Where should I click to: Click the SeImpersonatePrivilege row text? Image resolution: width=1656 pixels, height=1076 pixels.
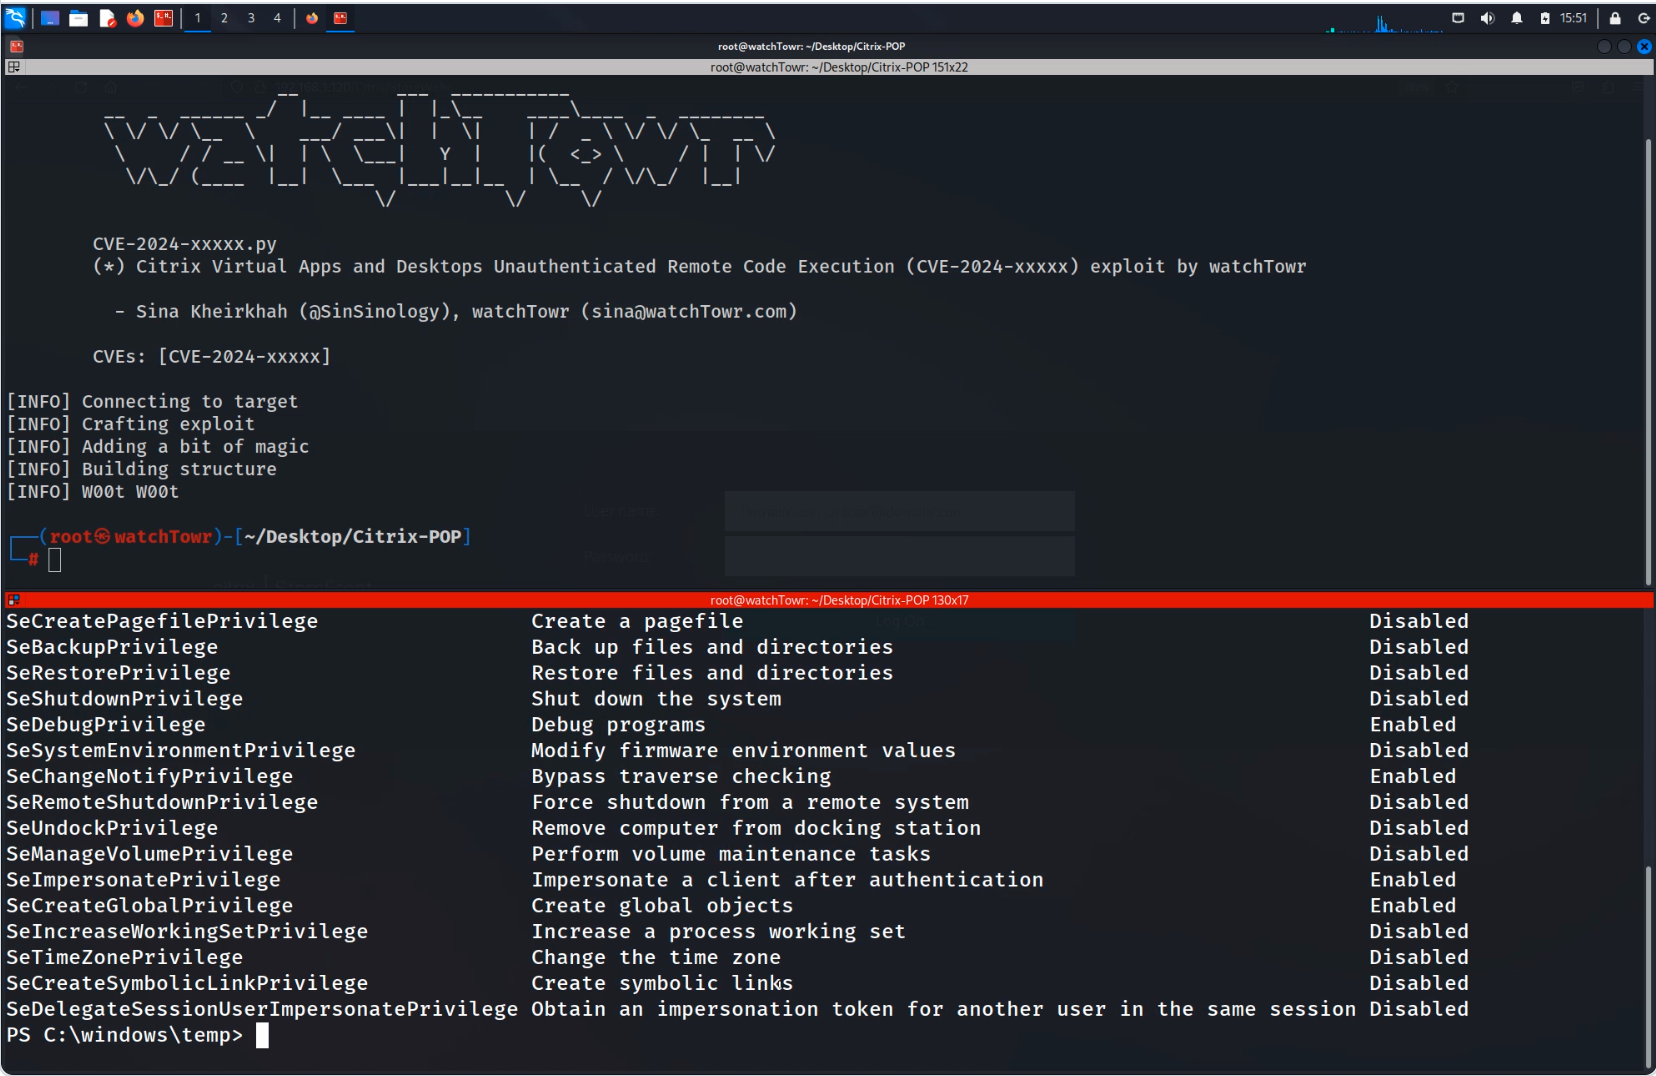[143, 879]
